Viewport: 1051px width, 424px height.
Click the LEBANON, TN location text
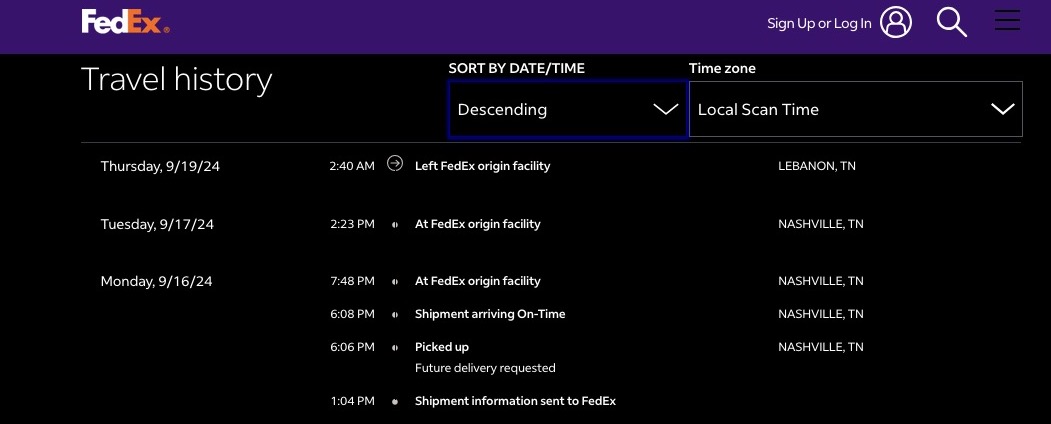click(x=816, y=166)
